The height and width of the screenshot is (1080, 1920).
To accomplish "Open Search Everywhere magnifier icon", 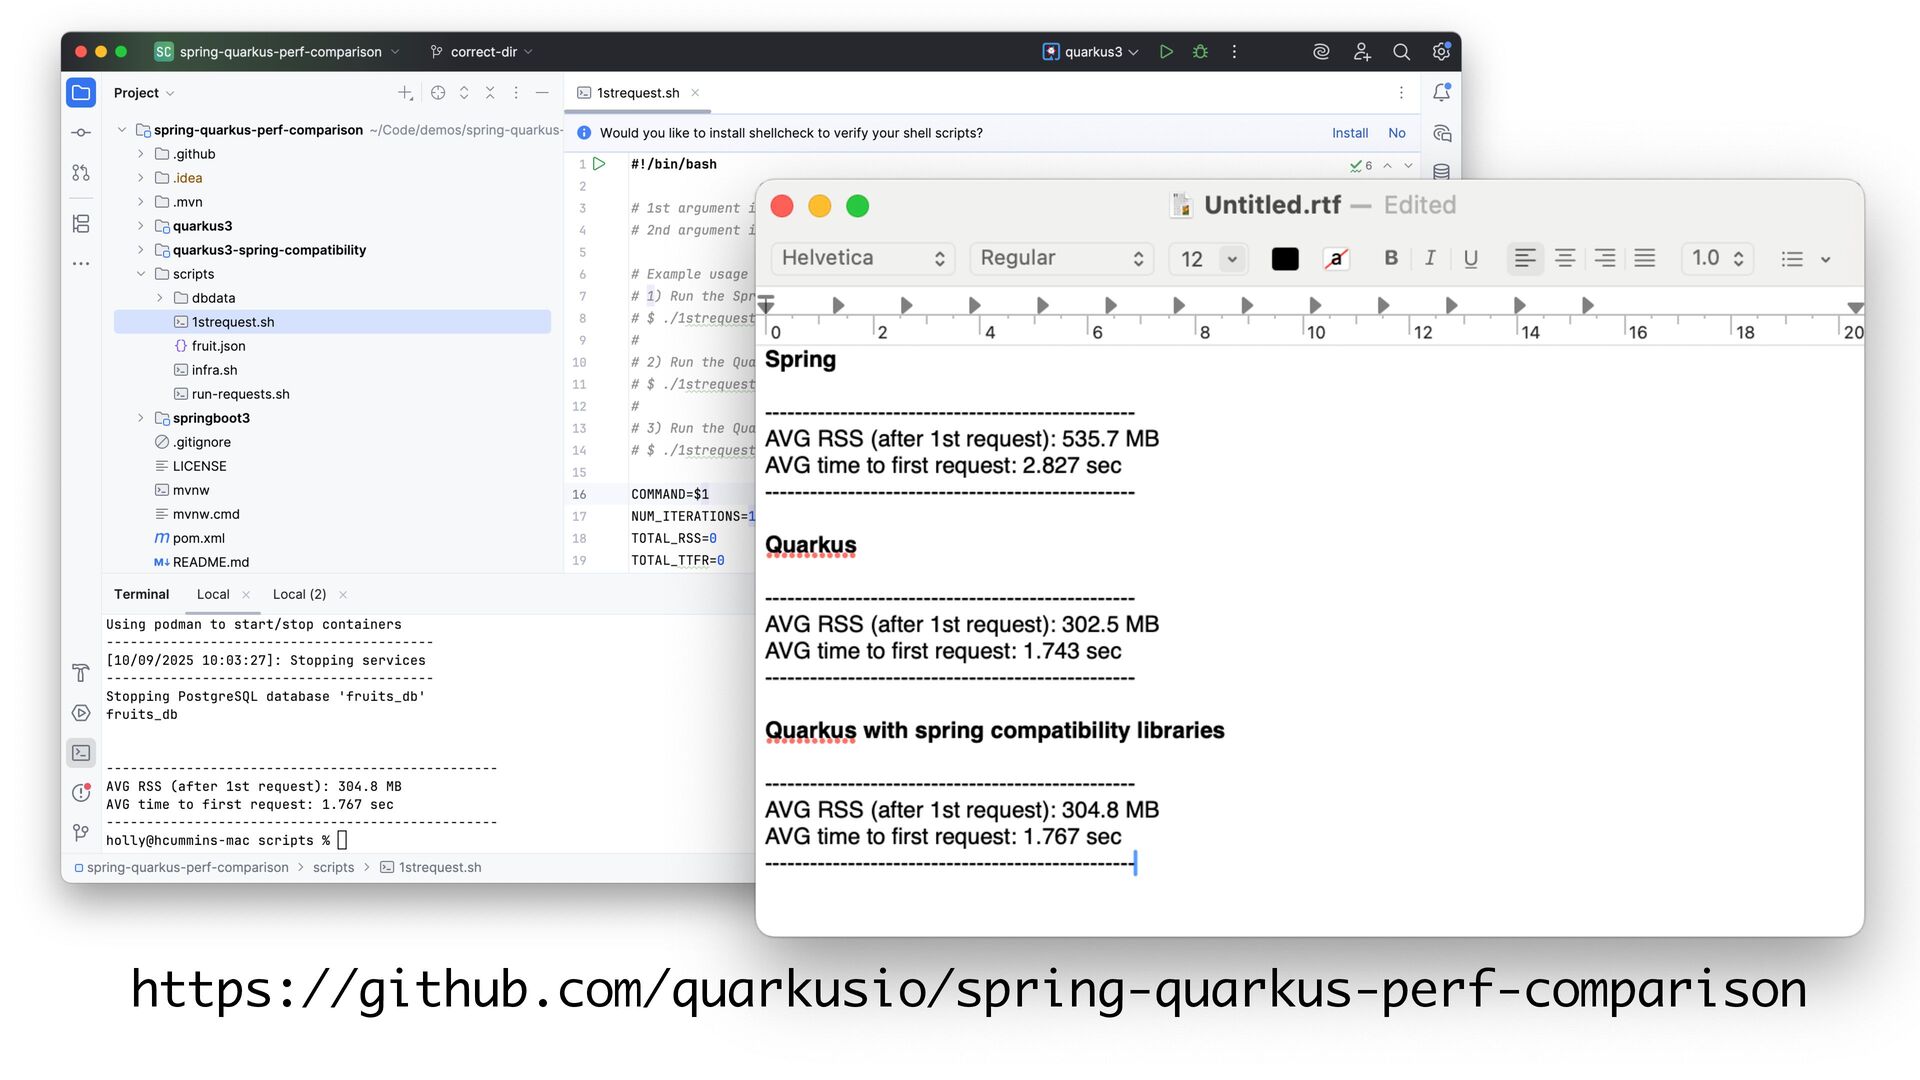I will [x=1401, y=52].
